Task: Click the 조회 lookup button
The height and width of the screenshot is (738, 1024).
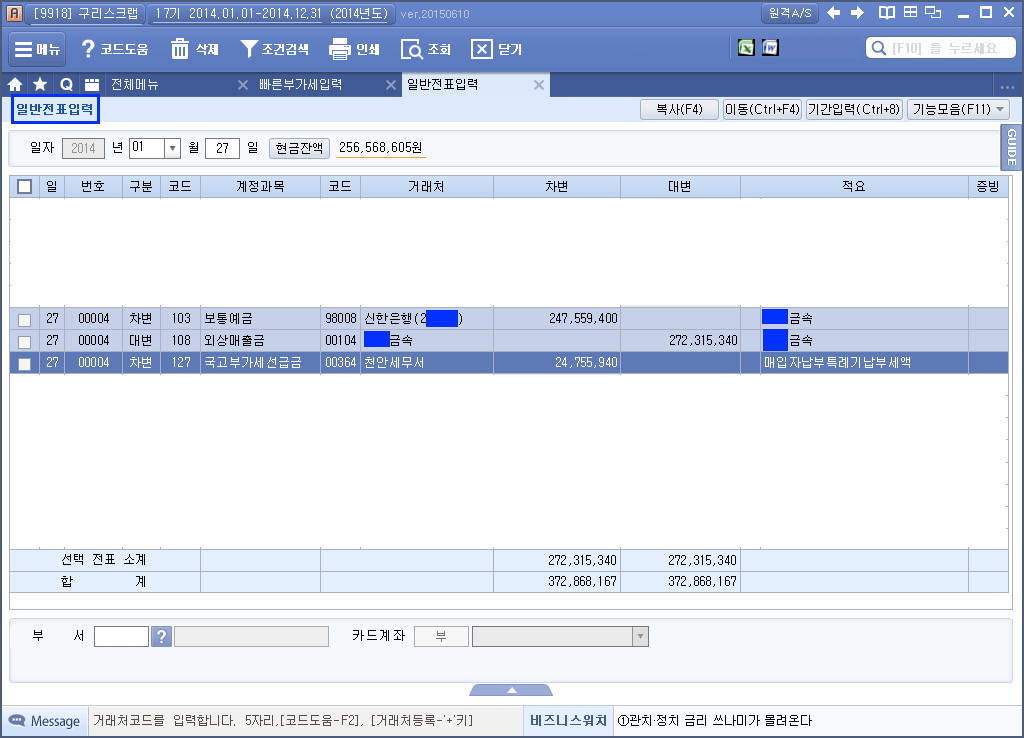Action: [x=426, y=49]
